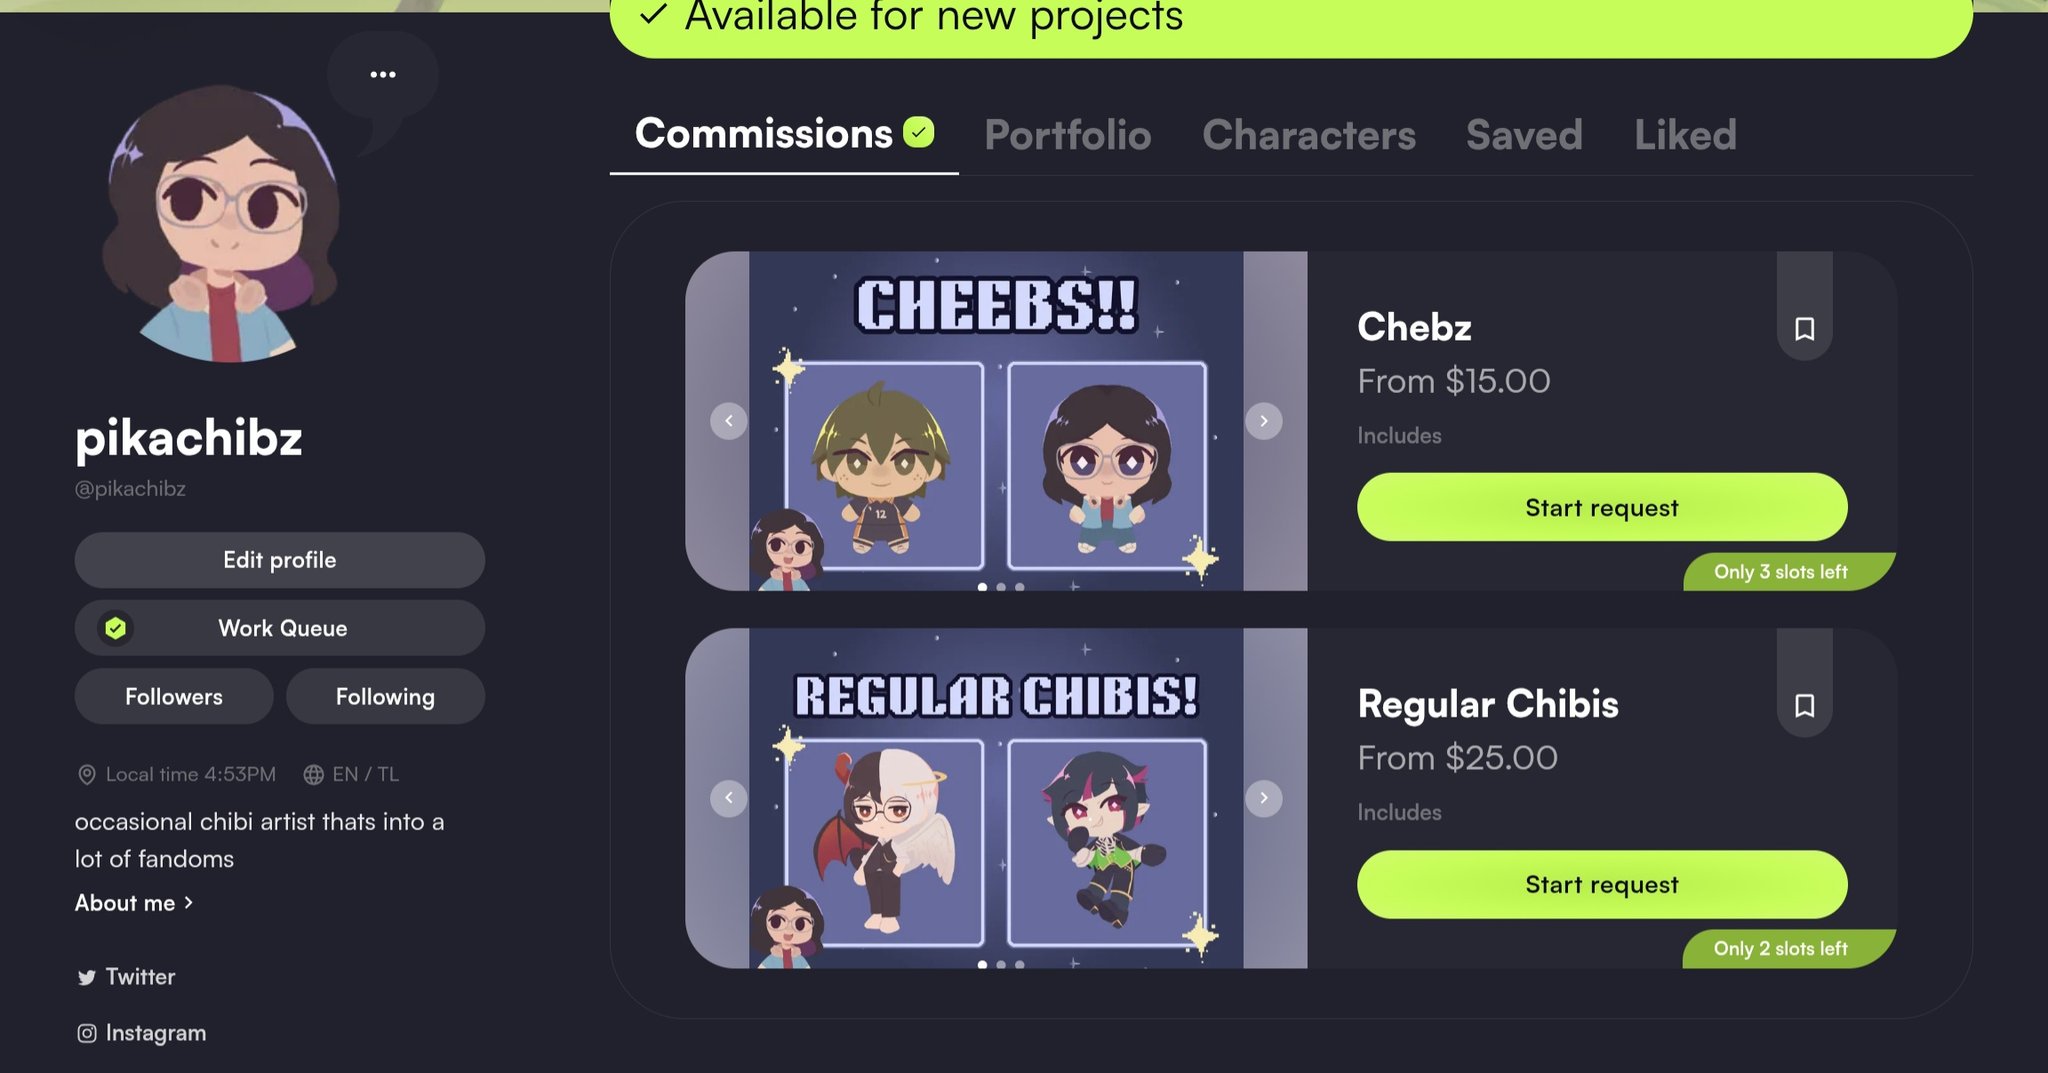Switch to the Portfolio tab
The width and height of the screenshot is (2048, 1073).
1067,135
